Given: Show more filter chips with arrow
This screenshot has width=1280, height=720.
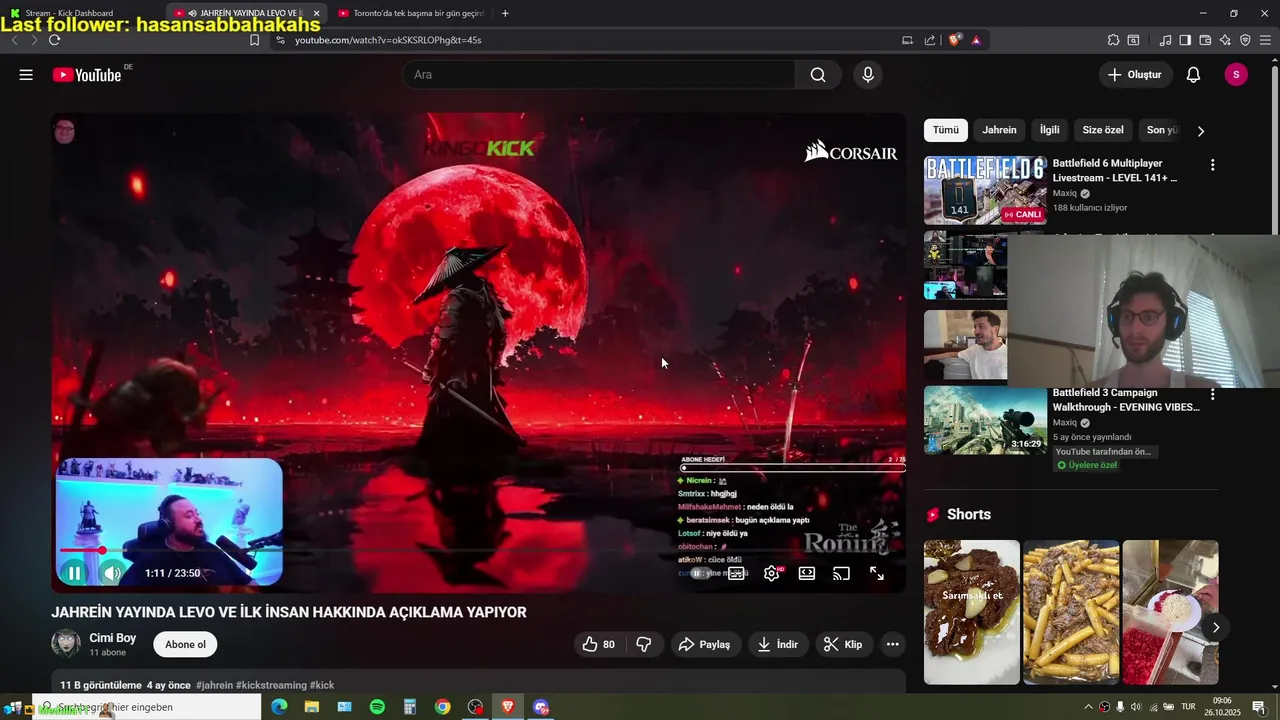Looking at the screenshot, I should [x=1201, y=131].
